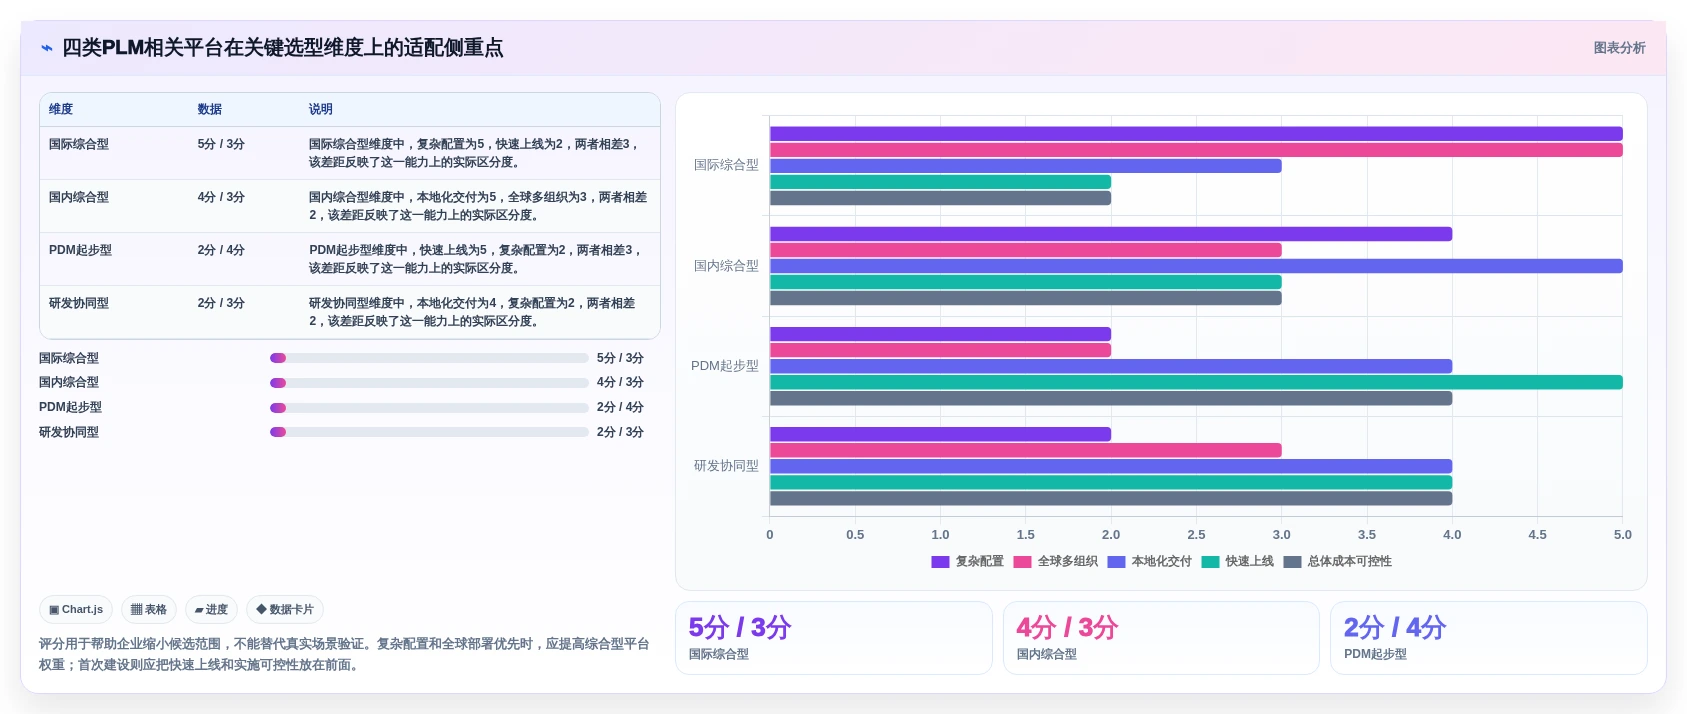1687x714 pixels.
Task: Select the Chart.js tag chip
Action: (x=76, y=609)
